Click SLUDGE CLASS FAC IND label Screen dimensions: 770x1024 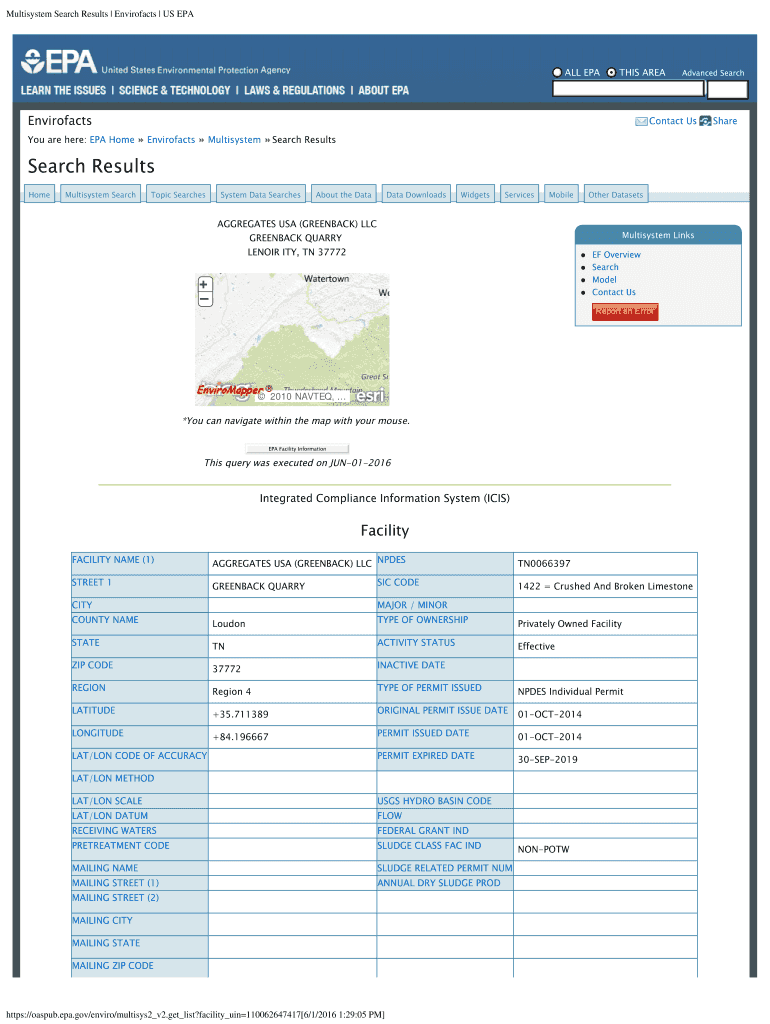[429, 846]
